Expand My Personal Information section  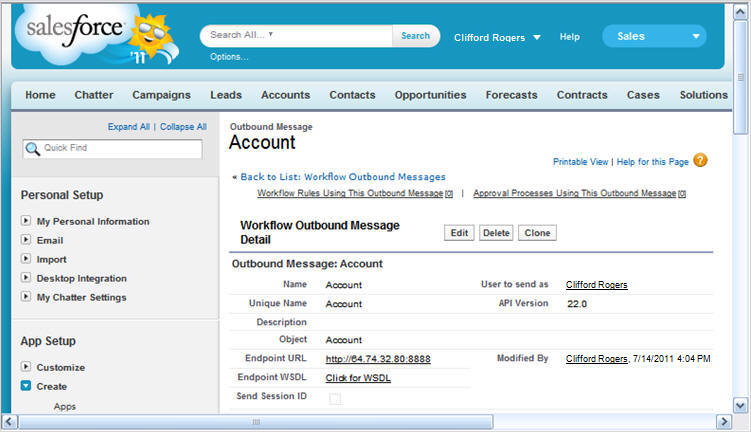[26, 220]
